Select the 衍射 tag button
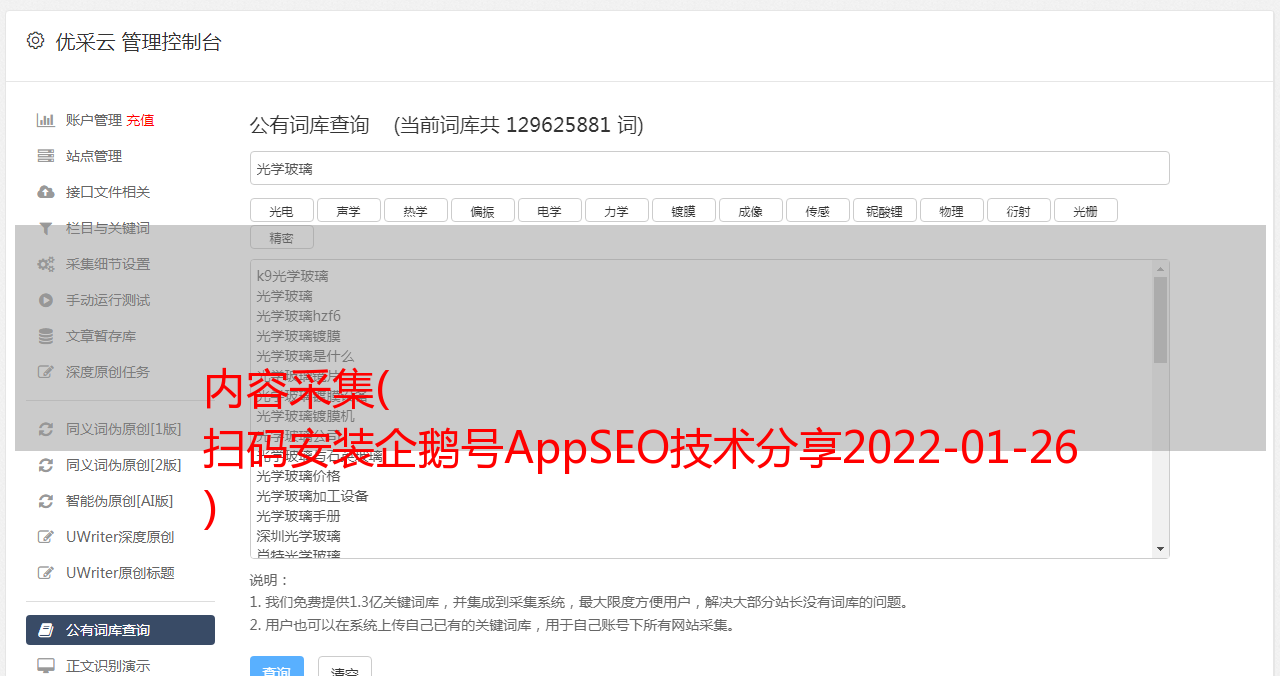Image resolution: width=1280 pixels, height=676 pixels. (x=1018, y=210)
